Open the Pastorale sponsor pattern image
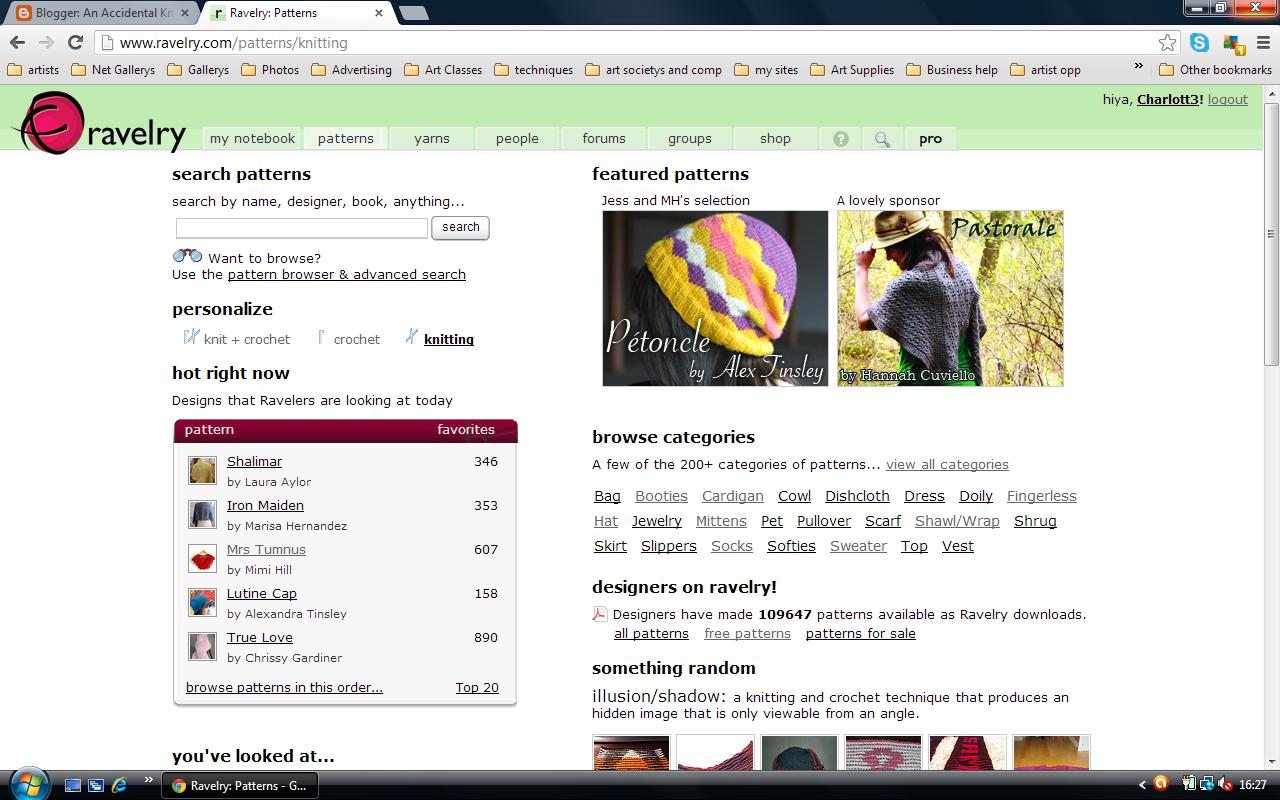 (x=950, y=298)
